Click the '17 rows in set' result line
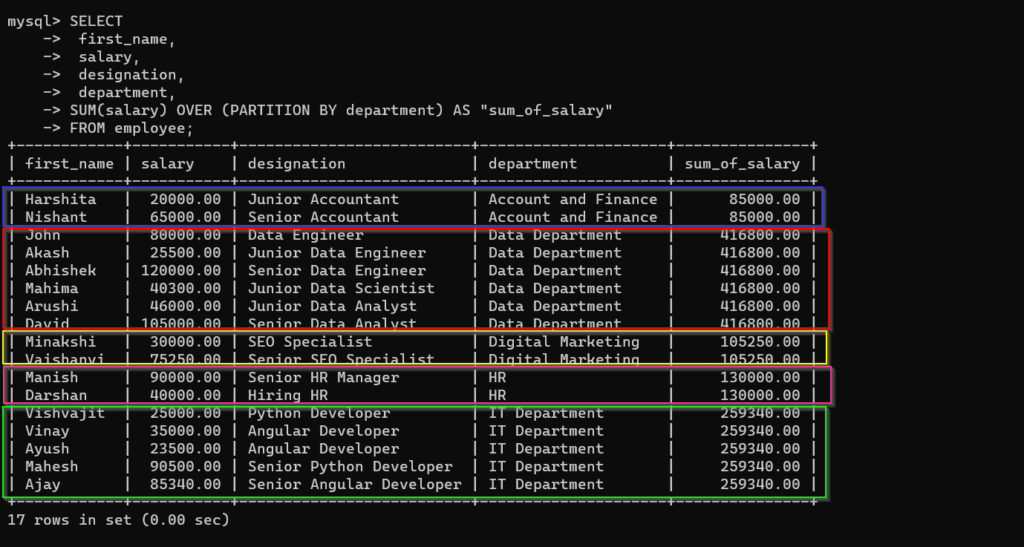Screen dimensions: 1024x547 [x=118, y=520]
